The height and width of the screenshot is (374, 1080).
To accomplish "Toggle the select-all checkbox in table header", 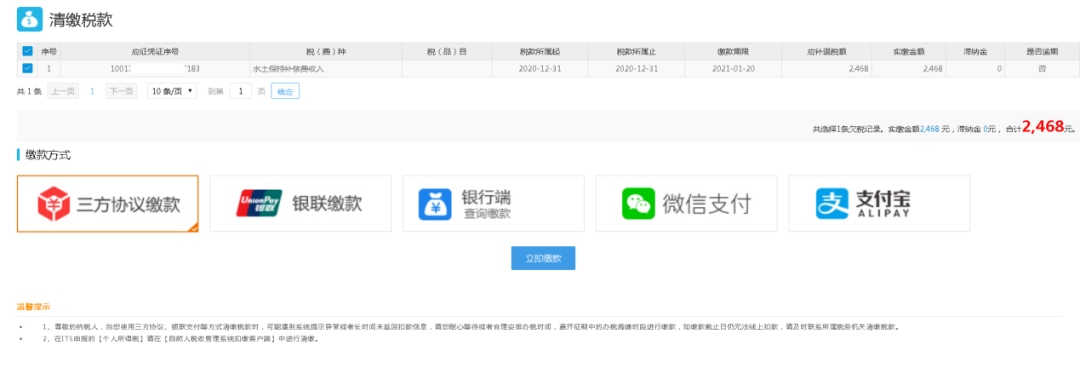I will pos(27,51).
